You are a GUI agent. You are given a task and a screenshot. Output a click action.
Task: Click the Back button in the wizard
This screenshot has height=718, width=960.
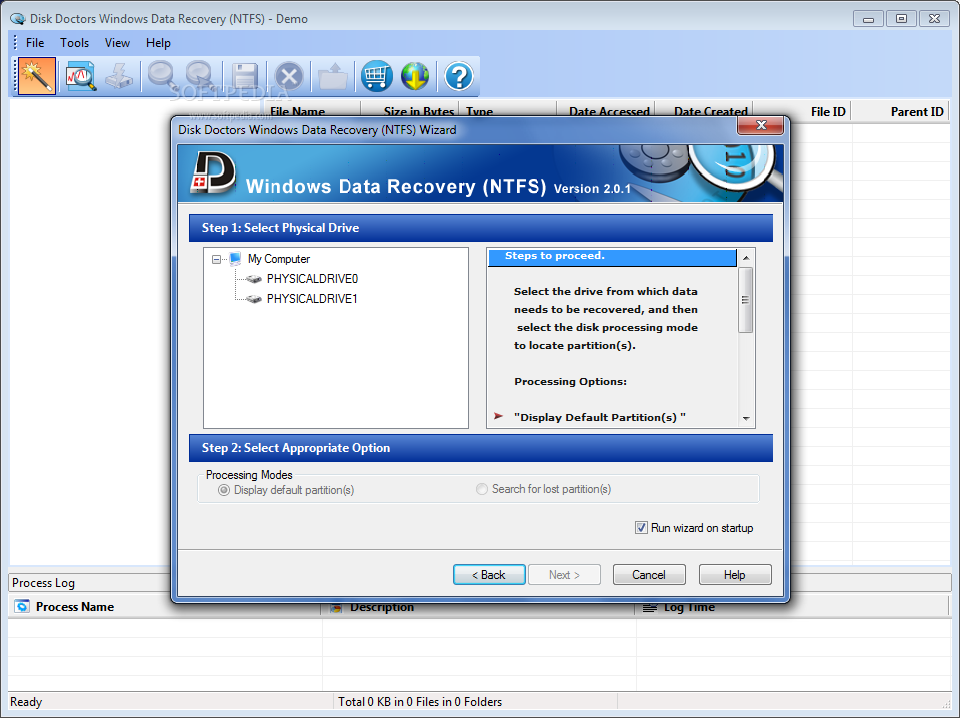[x=489, y=575]
